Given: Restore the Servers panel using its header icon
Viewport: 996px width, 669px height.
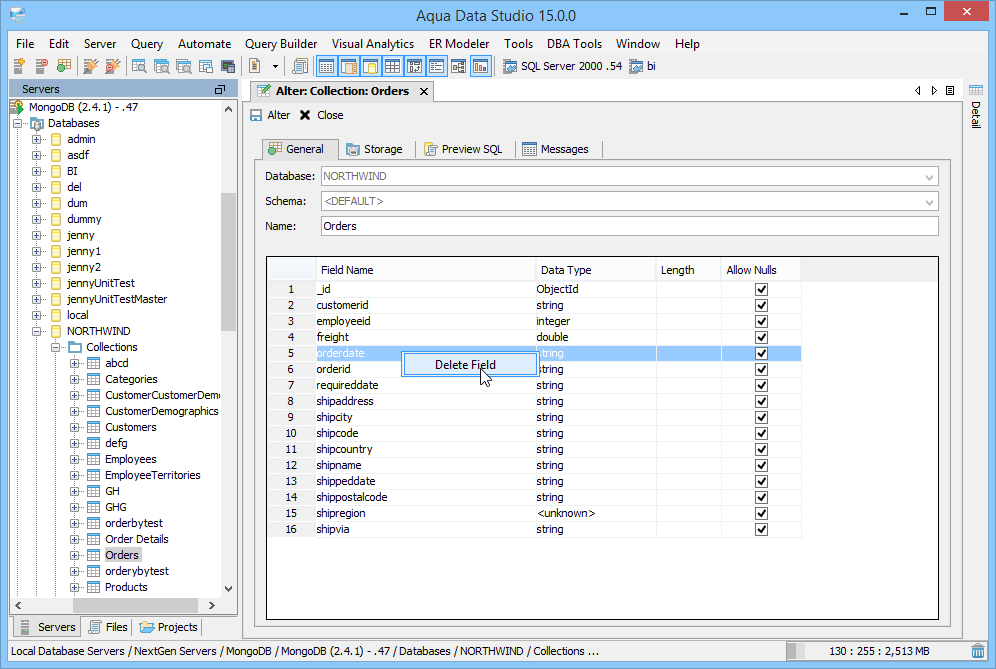Looking at the screenshot, I should [x=219, y=89].
